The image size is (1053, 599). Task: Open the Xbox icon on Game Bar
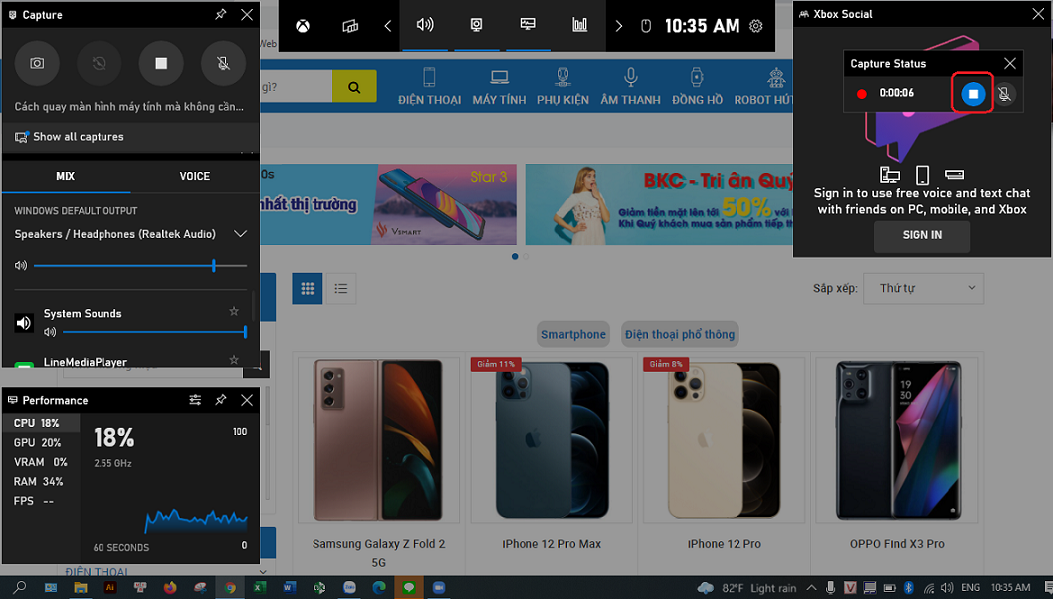pos(303,26)
